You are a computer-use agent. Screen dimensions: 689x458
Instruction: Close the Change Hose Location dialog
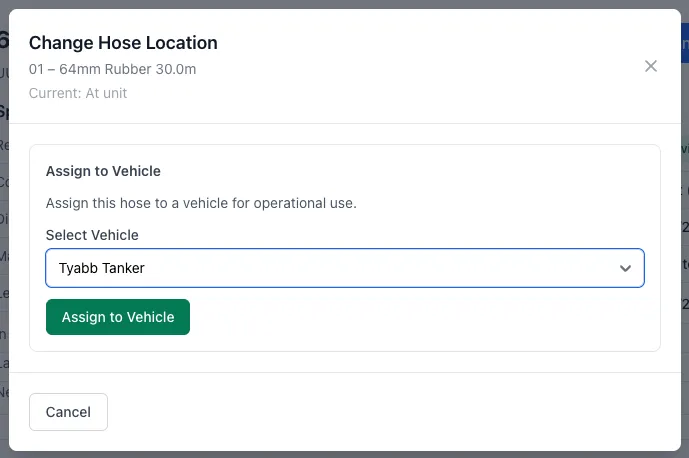click(x=651, y=66)
